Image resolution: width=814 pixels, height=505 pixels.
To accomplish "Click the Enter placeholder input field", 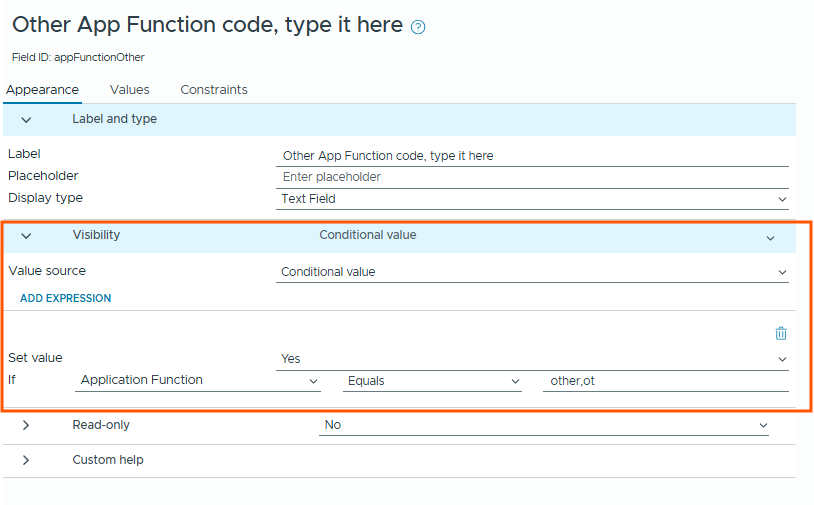I will (532, 177).
